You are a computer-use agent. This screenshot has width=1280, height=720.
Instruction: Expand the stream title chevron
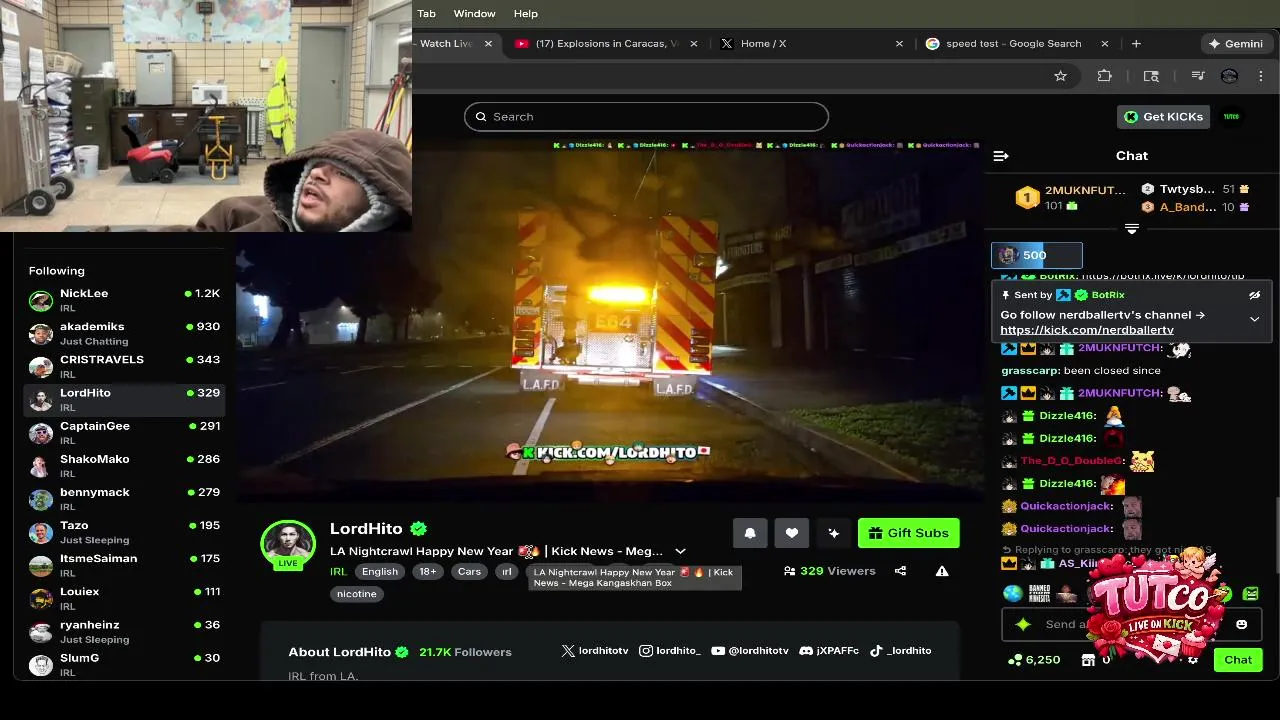coord(680,551)
